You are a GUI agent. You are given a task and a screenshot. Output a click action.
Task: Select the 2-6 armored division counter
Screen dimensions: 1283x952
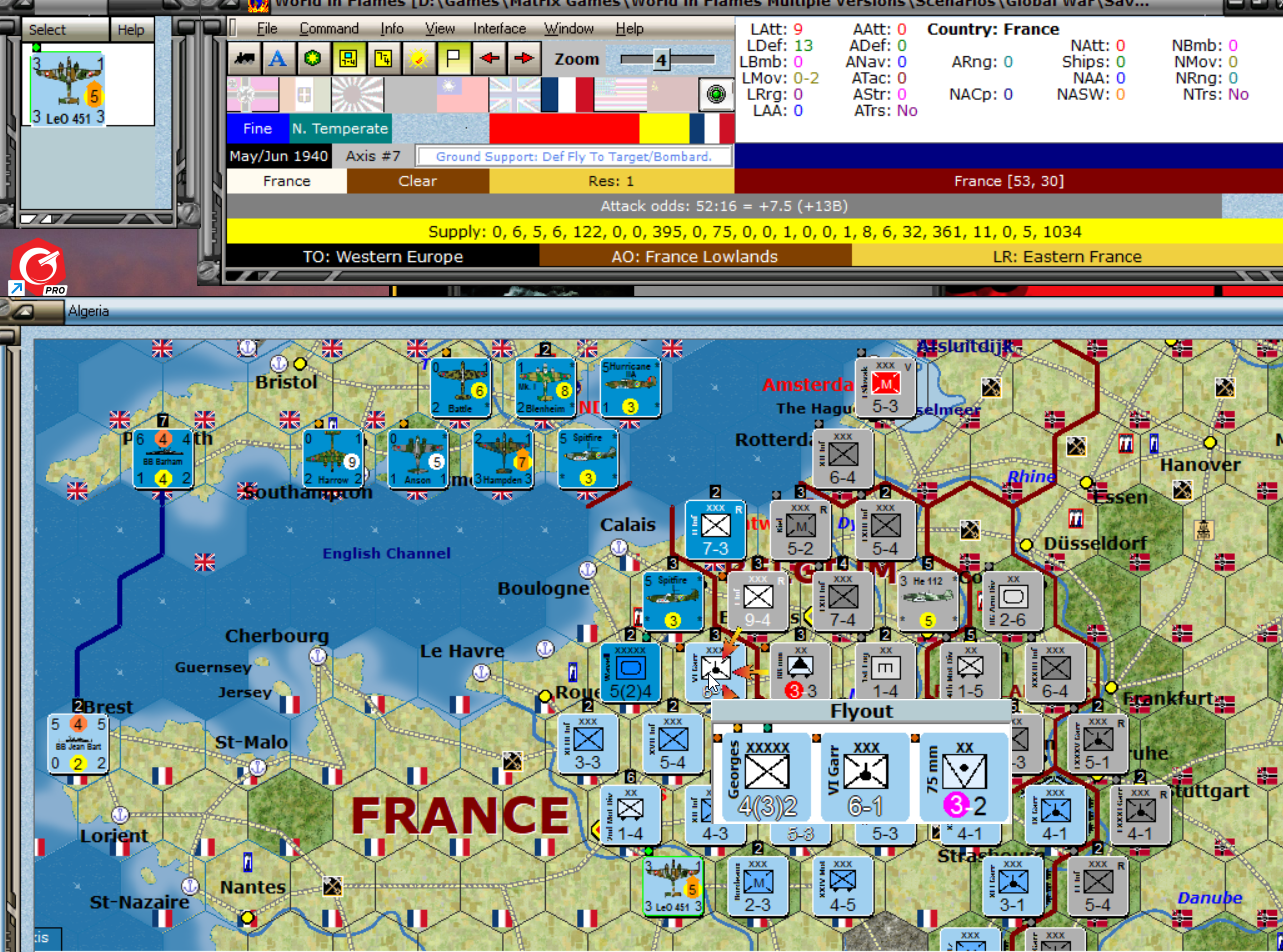tap(1013, 601)
